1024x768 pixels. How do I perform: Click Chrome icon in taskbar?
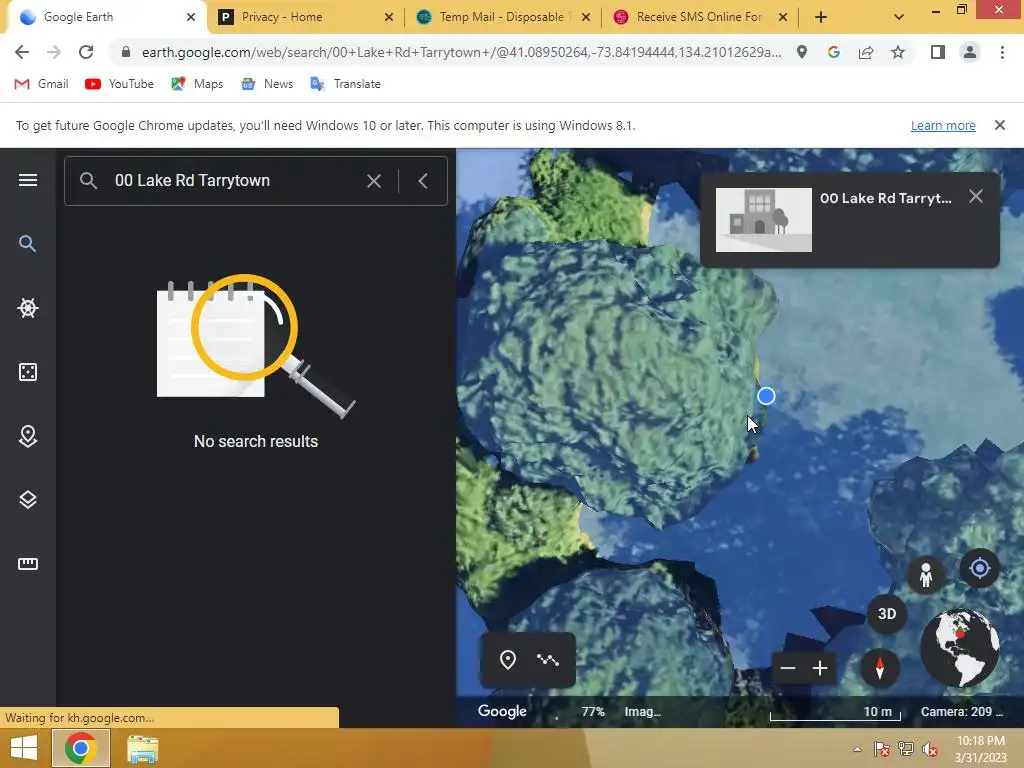coord(80,748)
